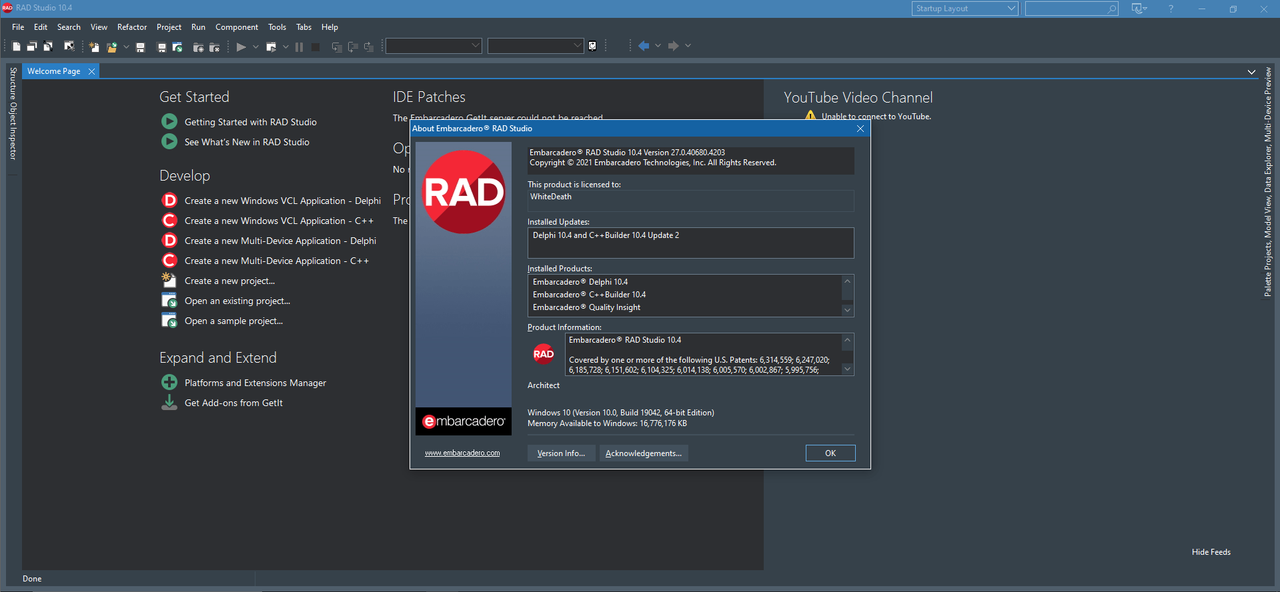This screenshot has height=592, width=1280.
Task: Expand the Open Project dropdown arrow
Action: point(126,46)
